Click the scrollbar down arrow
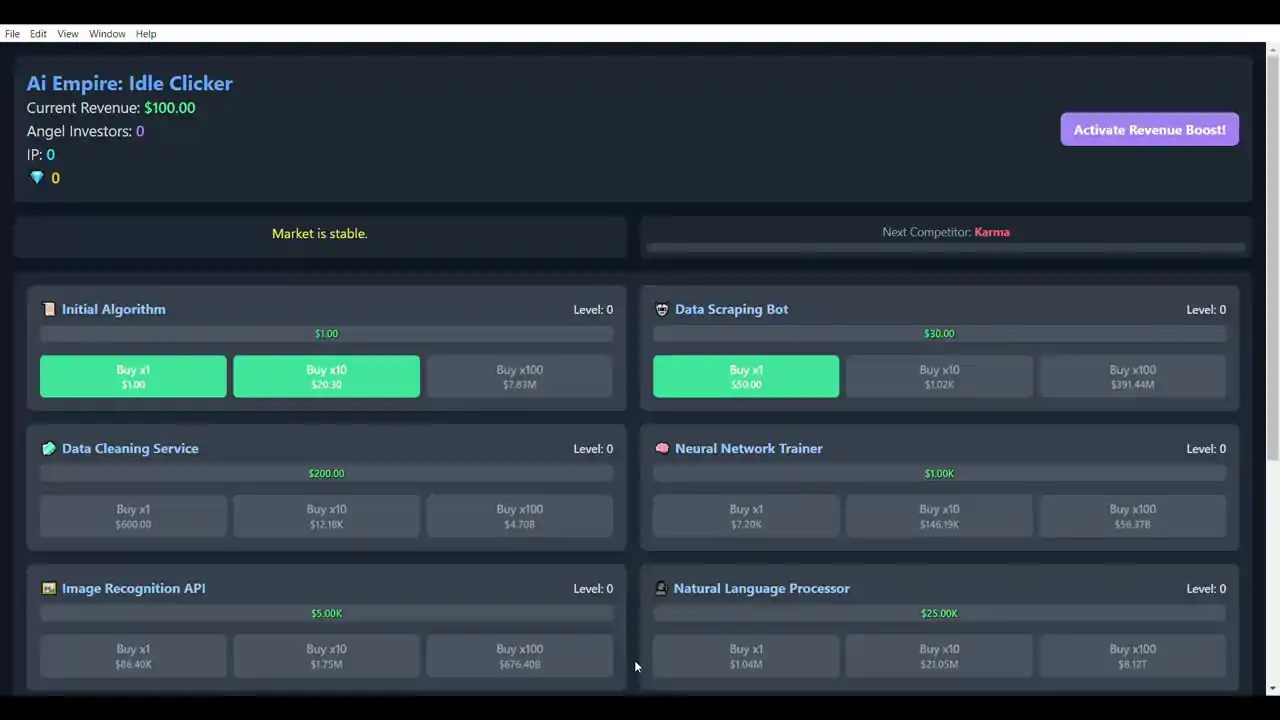The image size is (1280, 720). click(1272, 689)
